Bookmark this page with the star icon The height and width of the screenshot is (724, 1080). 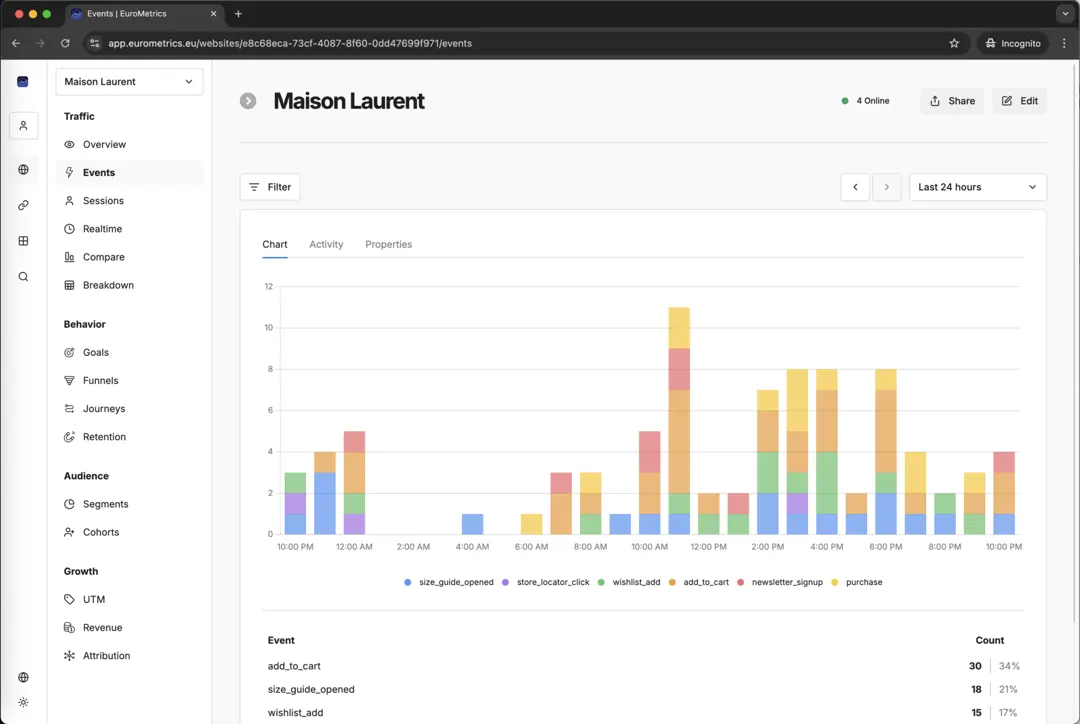click(x=954, y=43)
